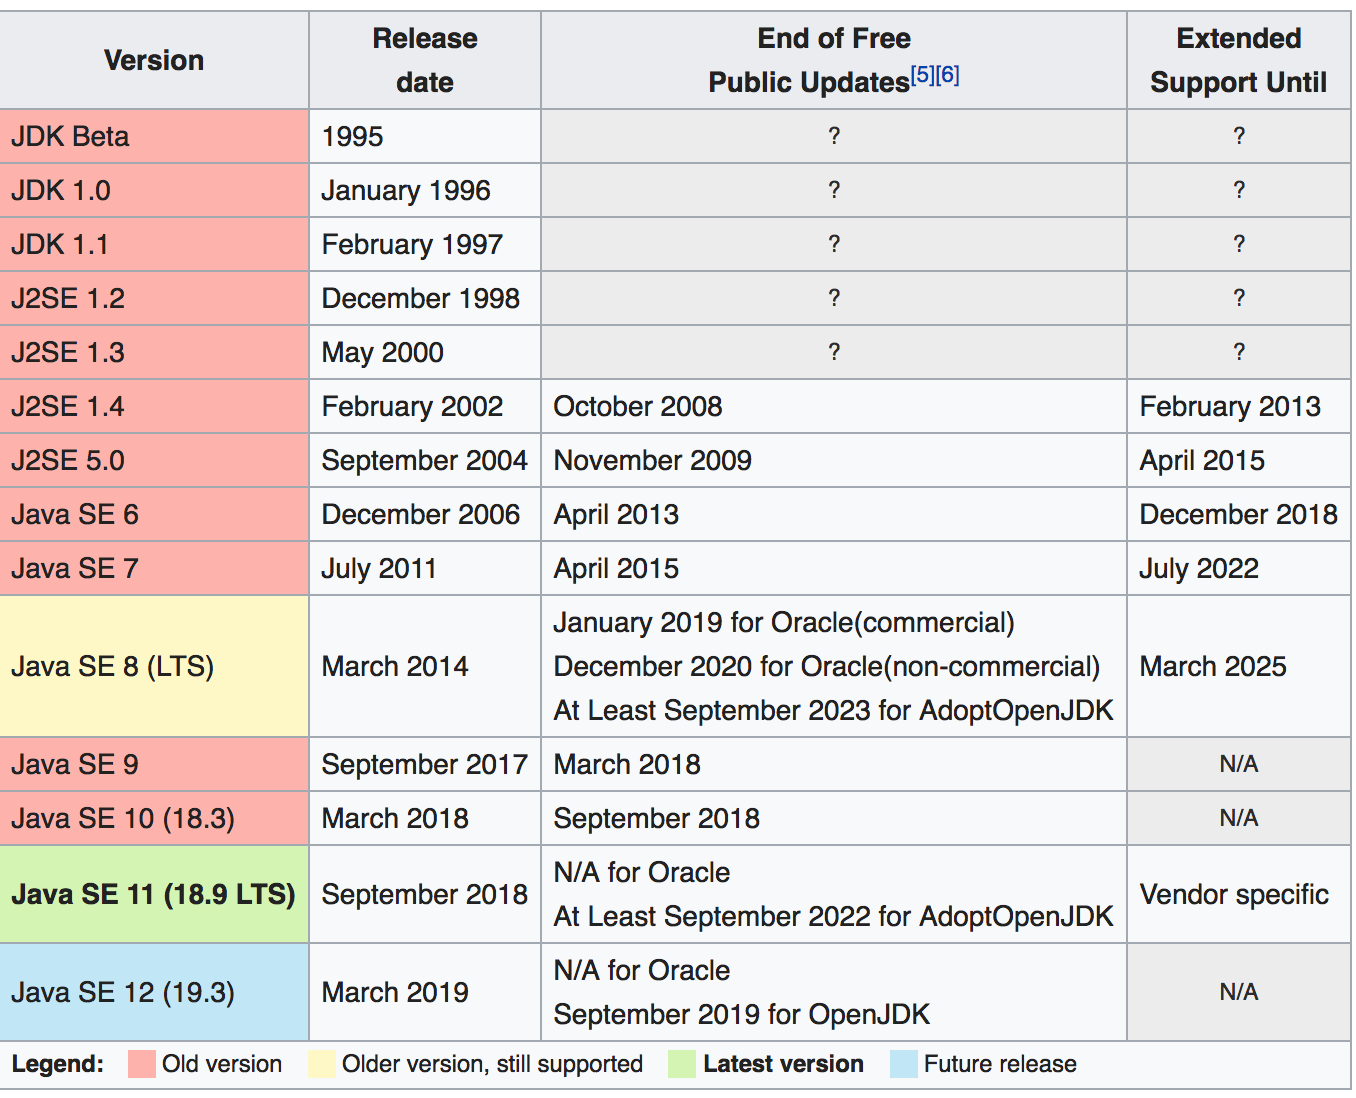Select the Java SE 6 version cell
1356x1098 pixels.
click(154, 514)
